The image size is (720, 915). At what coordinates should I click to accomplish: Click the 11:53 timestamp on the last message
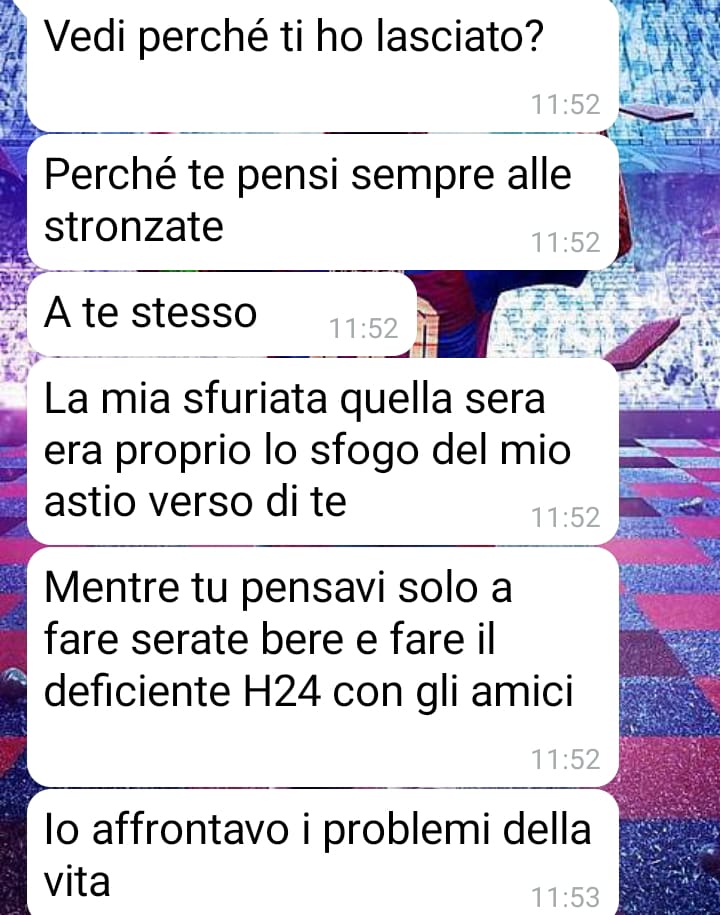[x=565, y=897]
